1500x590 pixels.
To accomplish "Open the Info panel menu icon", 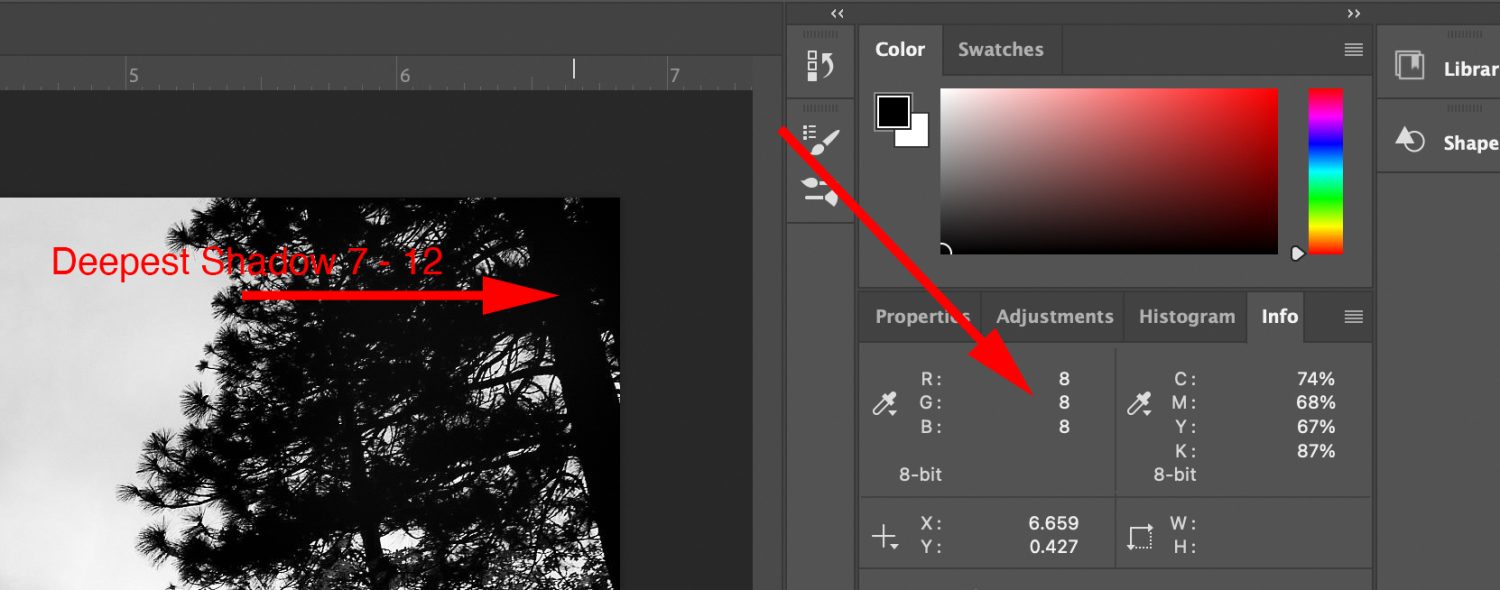I will (x=1354, y=317).
